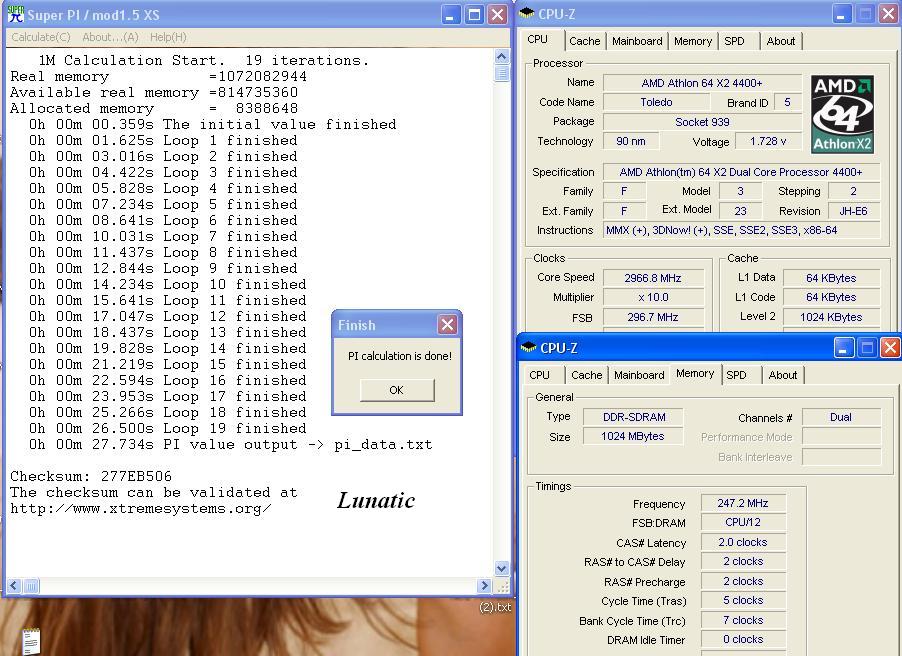Click the Super PI horizontal scroll right arrow
Screen dimensions: 902x656
[484, 586]
